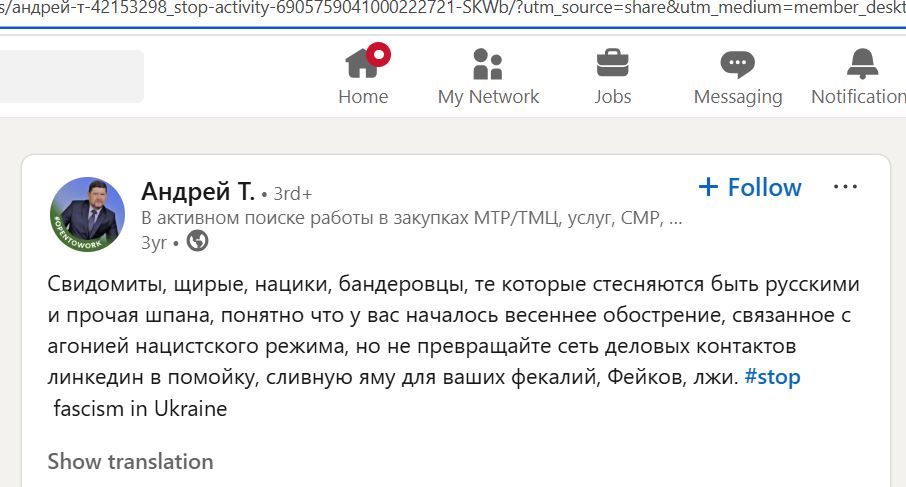Select the My Network label

point(488,96)
